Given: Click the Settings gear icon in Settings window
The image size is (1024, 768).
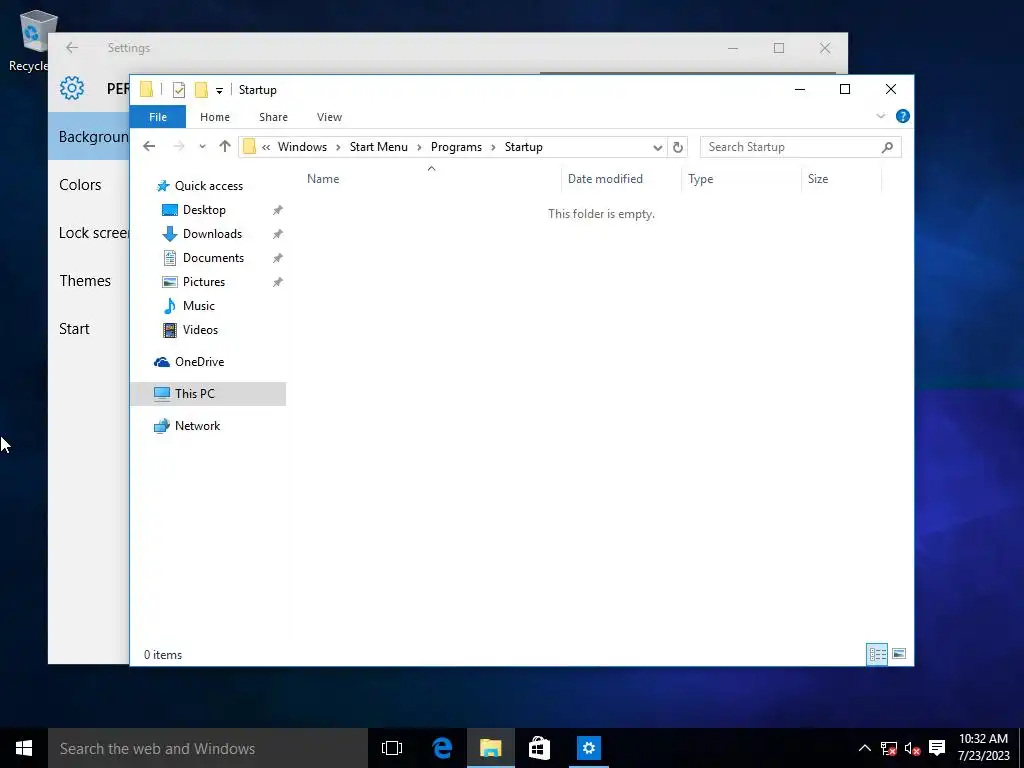Looking at the screenshot, I should tap(72, 88).
